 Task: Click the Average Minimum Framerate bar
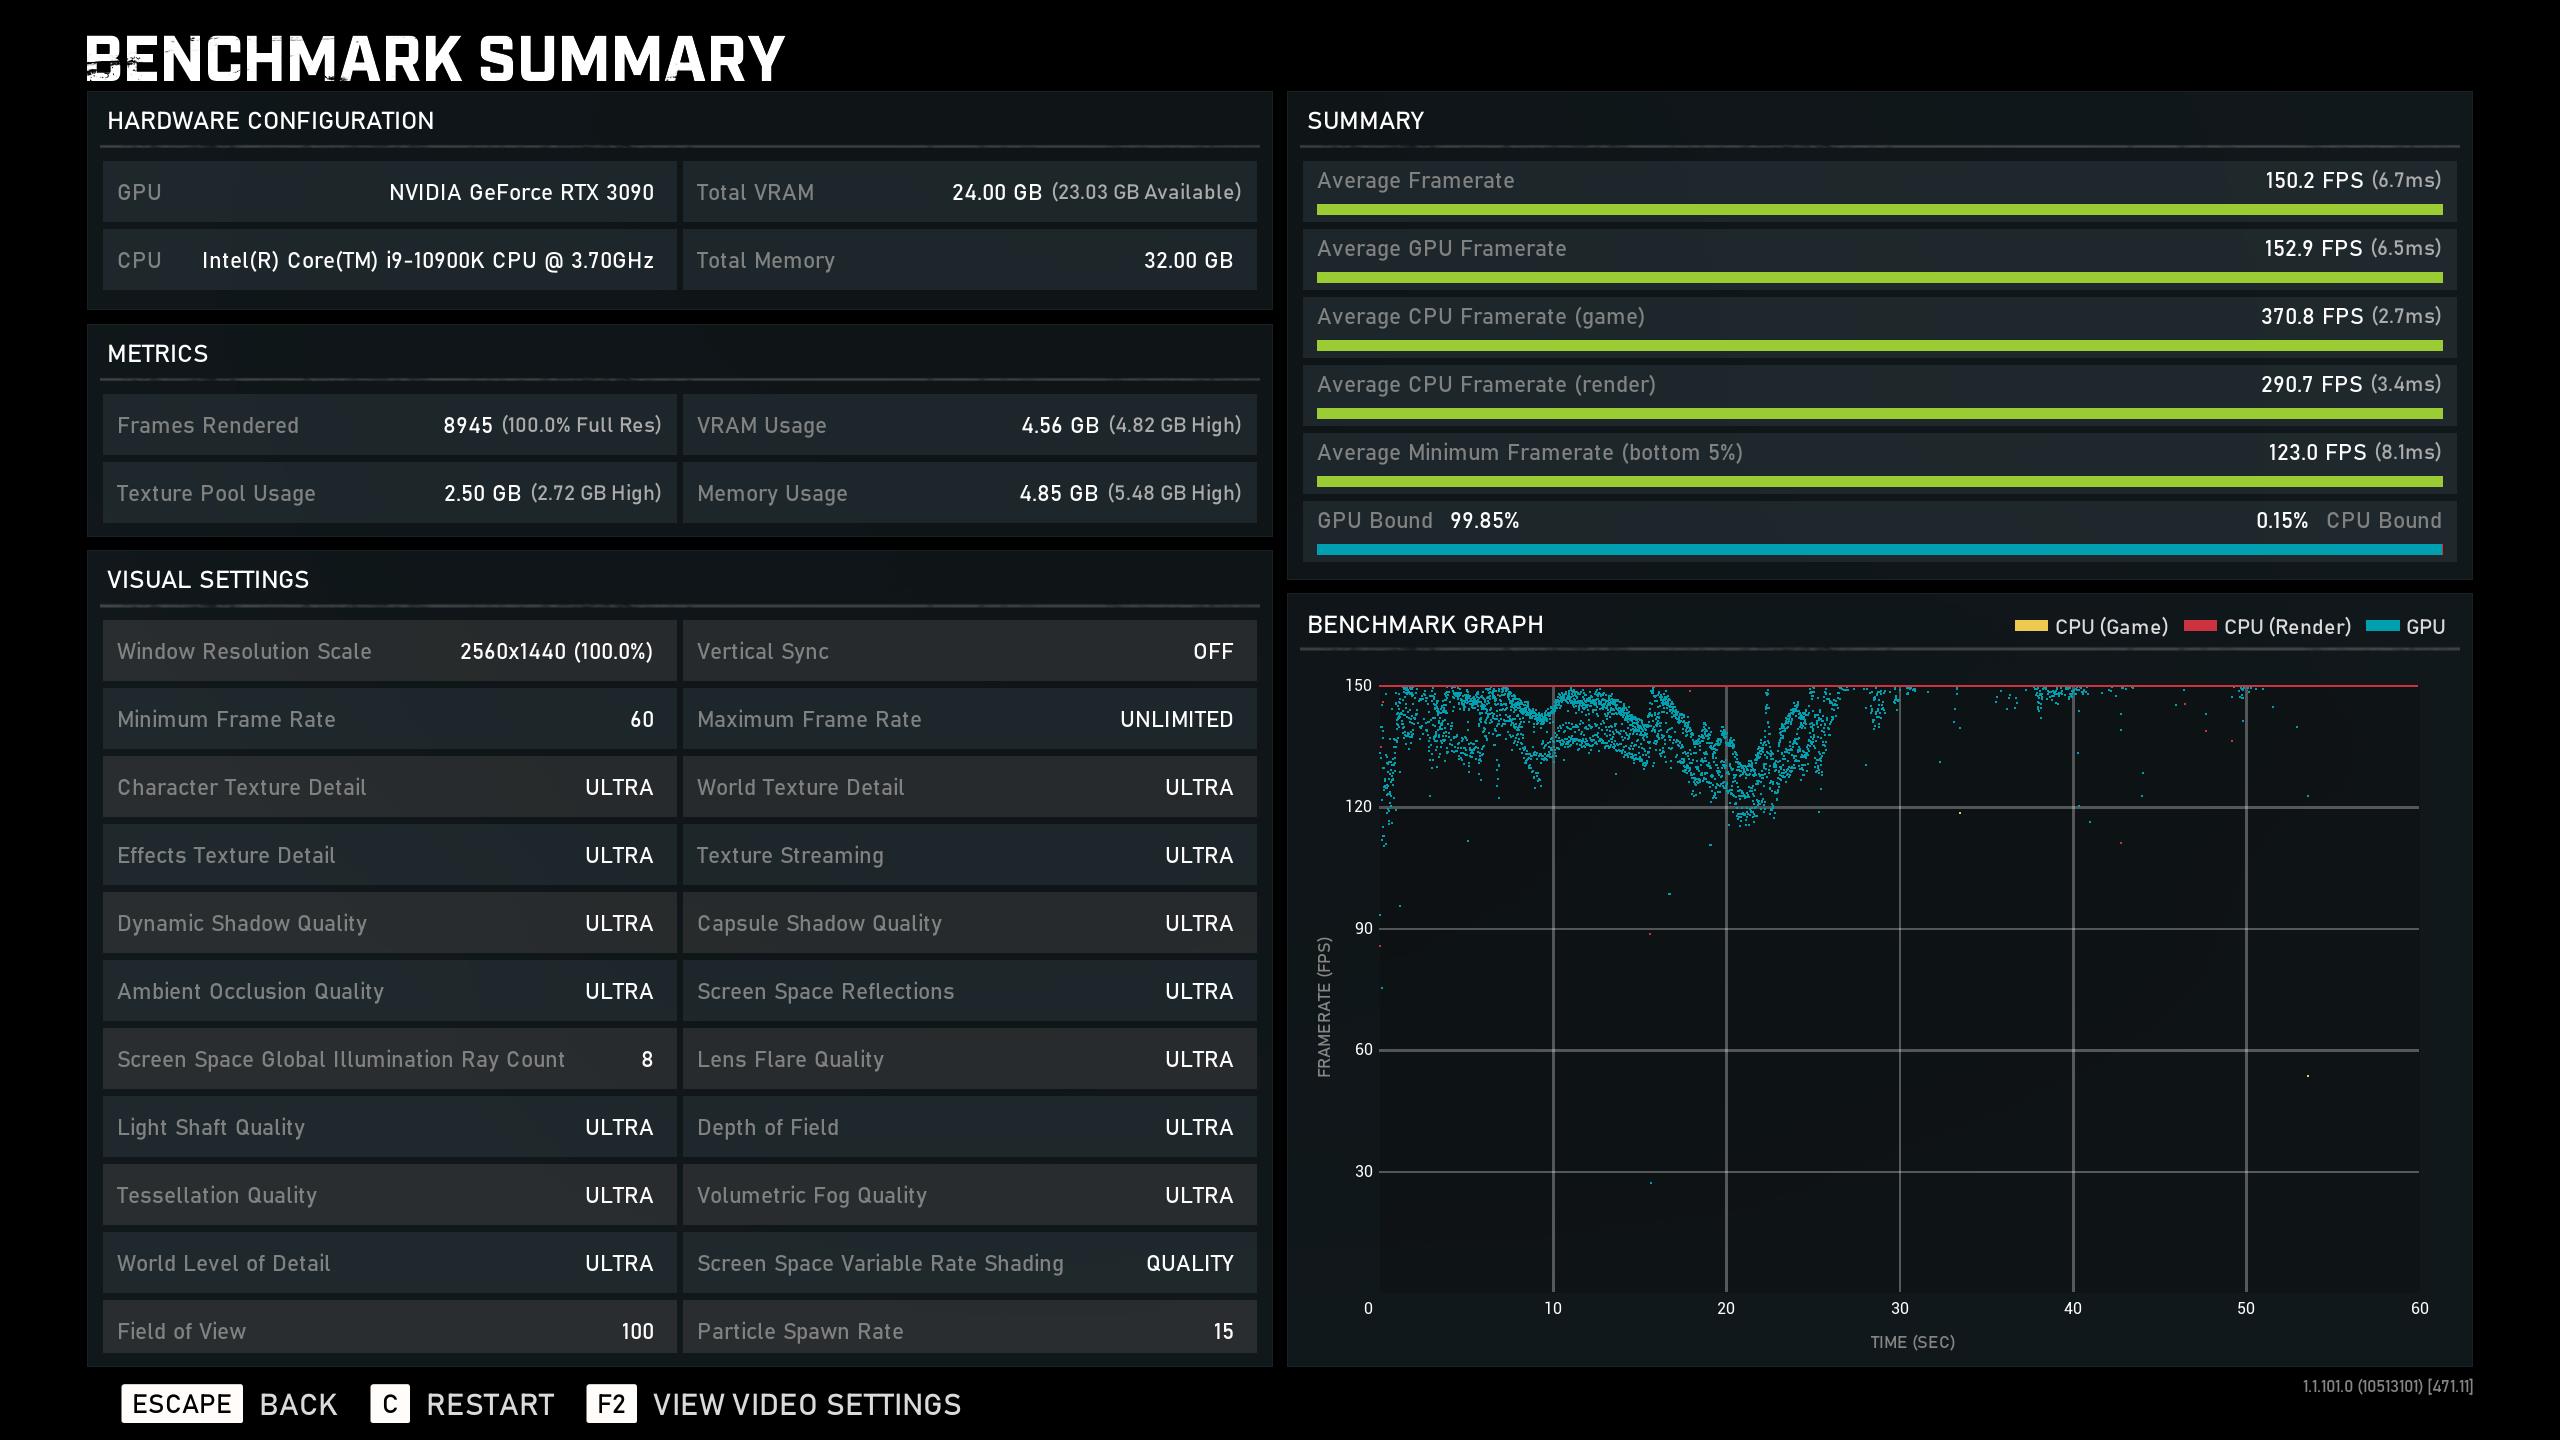pos(1879,482)
